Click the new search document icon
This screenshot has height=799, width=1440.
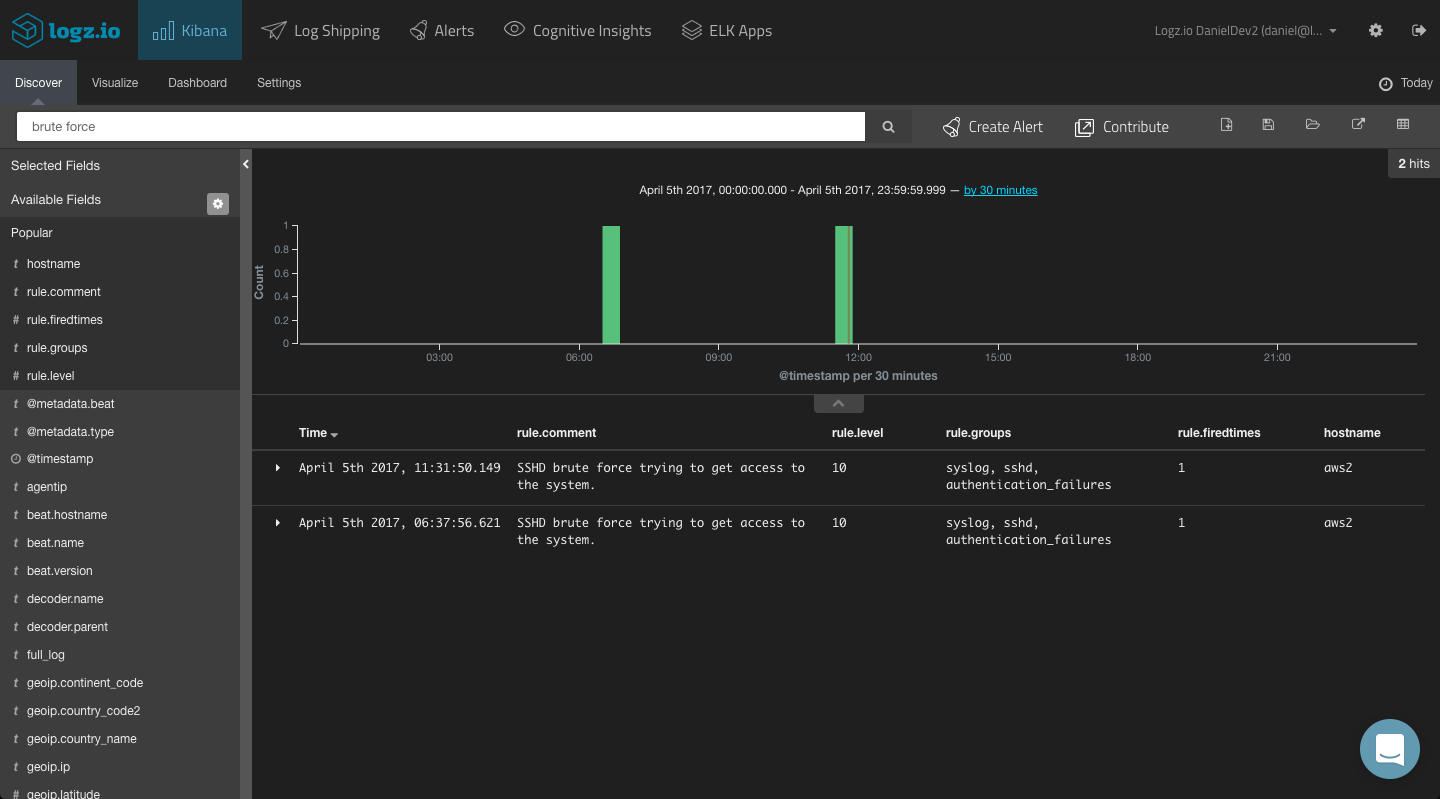[x=1227, y=125]
